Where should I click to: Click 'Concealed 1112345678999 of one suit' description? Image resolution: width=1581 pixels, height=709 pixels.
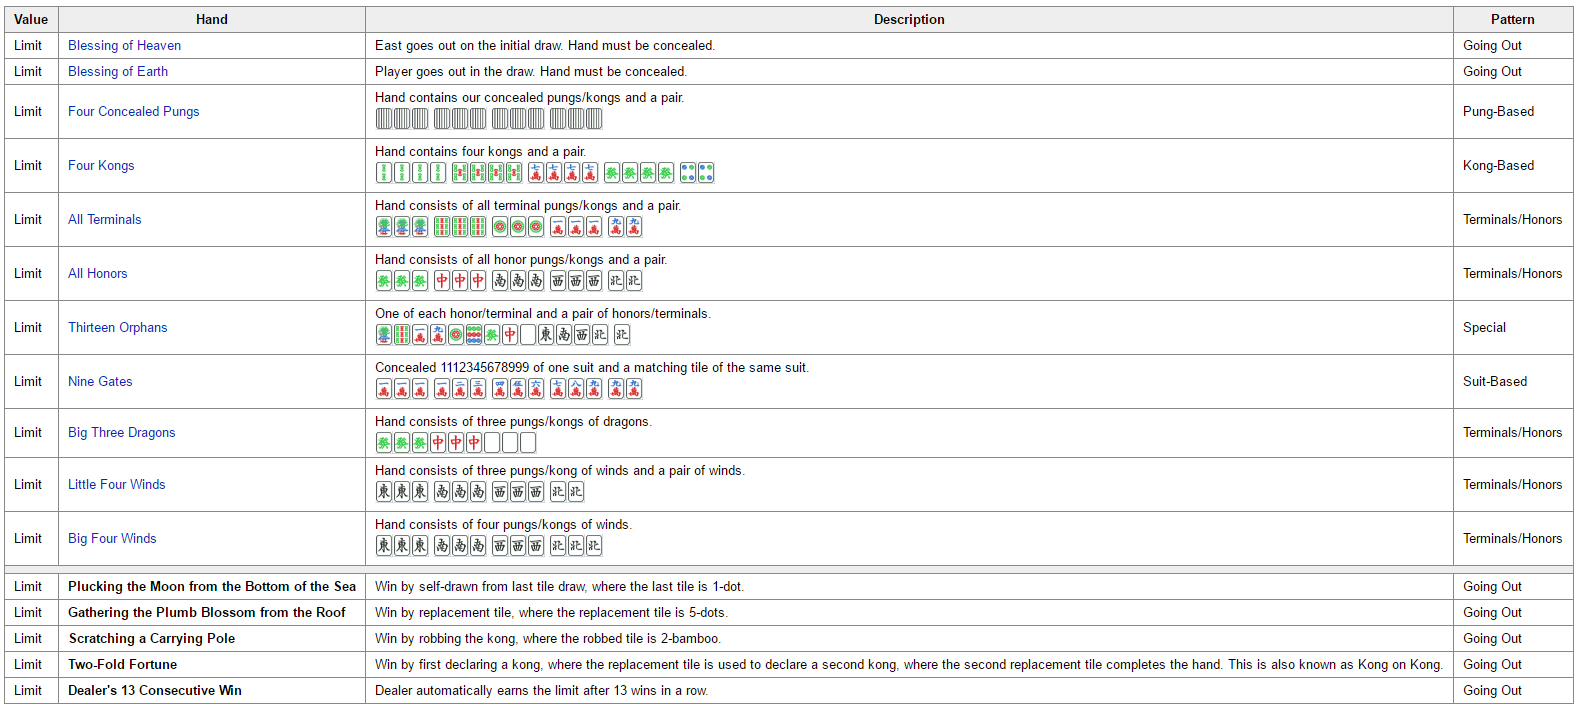coord(592,367)
